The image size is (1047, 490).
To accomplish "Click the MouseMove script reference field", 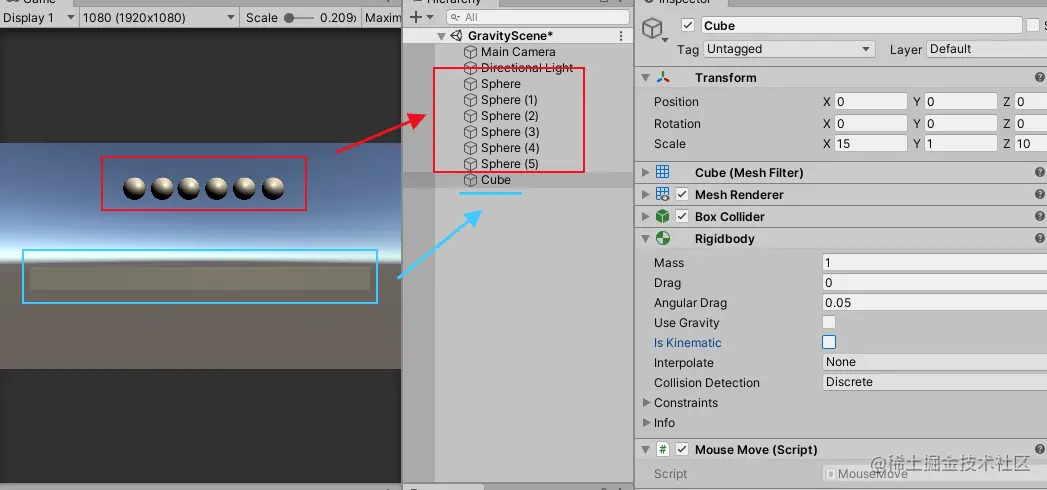I will (935, 473).
